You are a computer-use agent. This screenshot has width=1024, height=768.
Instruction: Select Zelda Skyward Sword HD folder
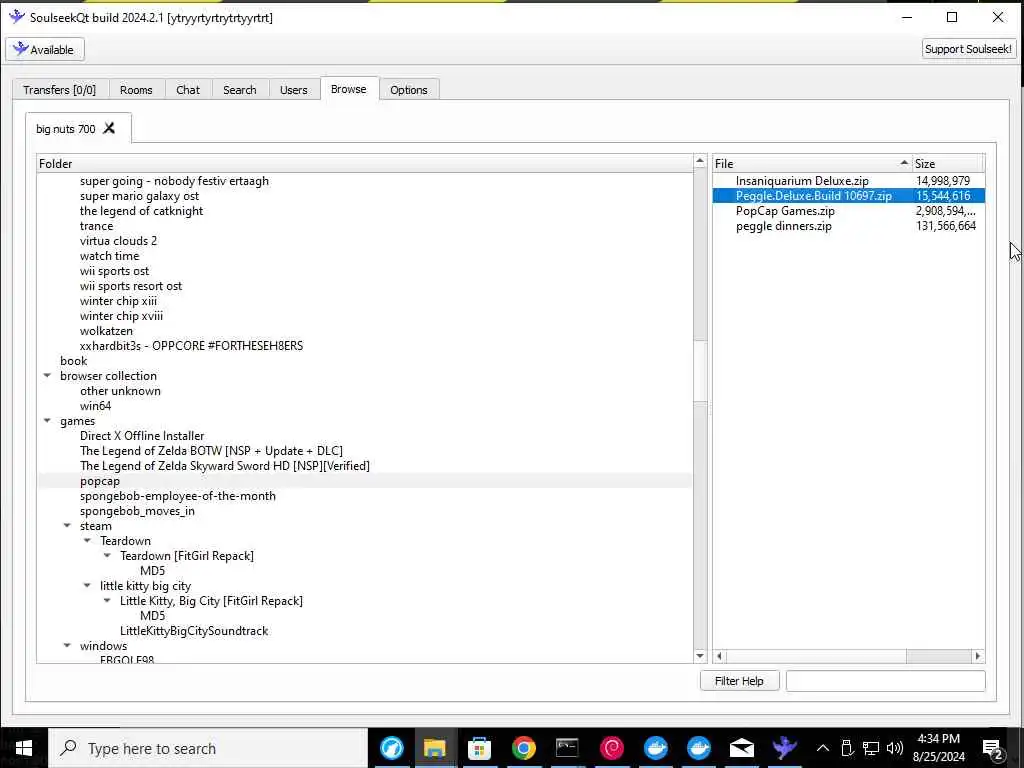tap(225, 466)
